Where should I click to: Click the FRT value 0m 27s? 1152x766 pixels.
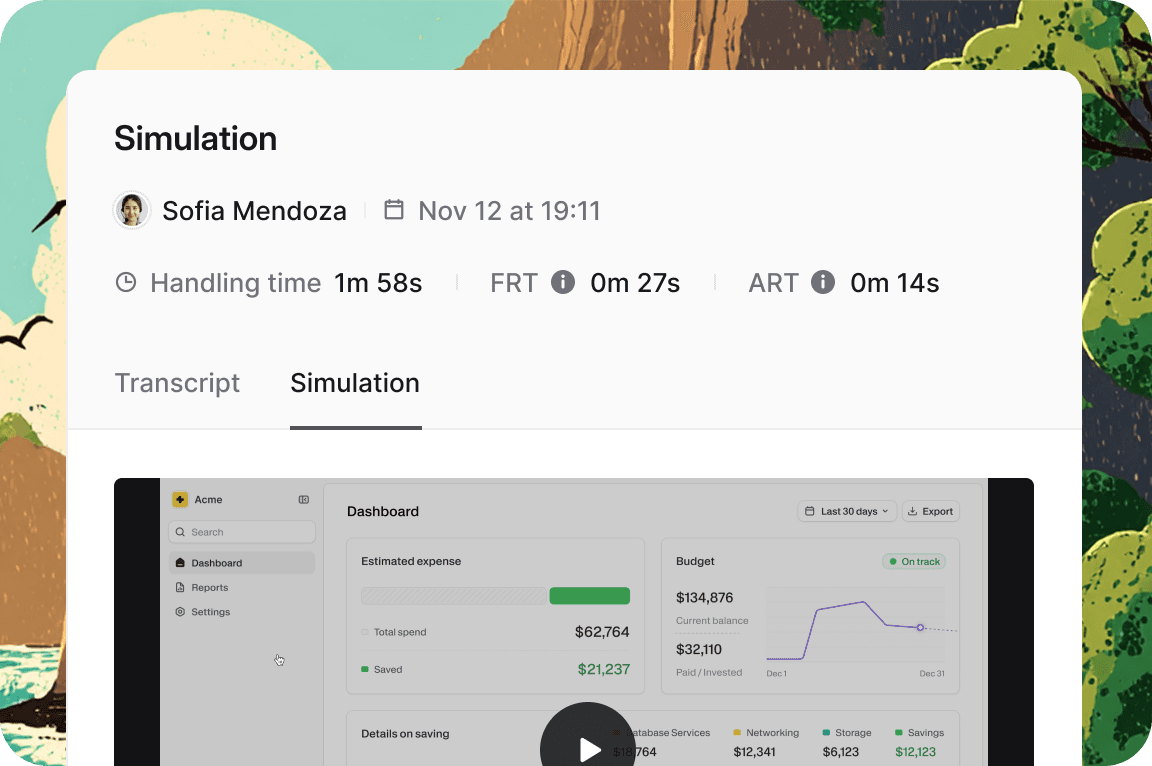pos(636,283)
